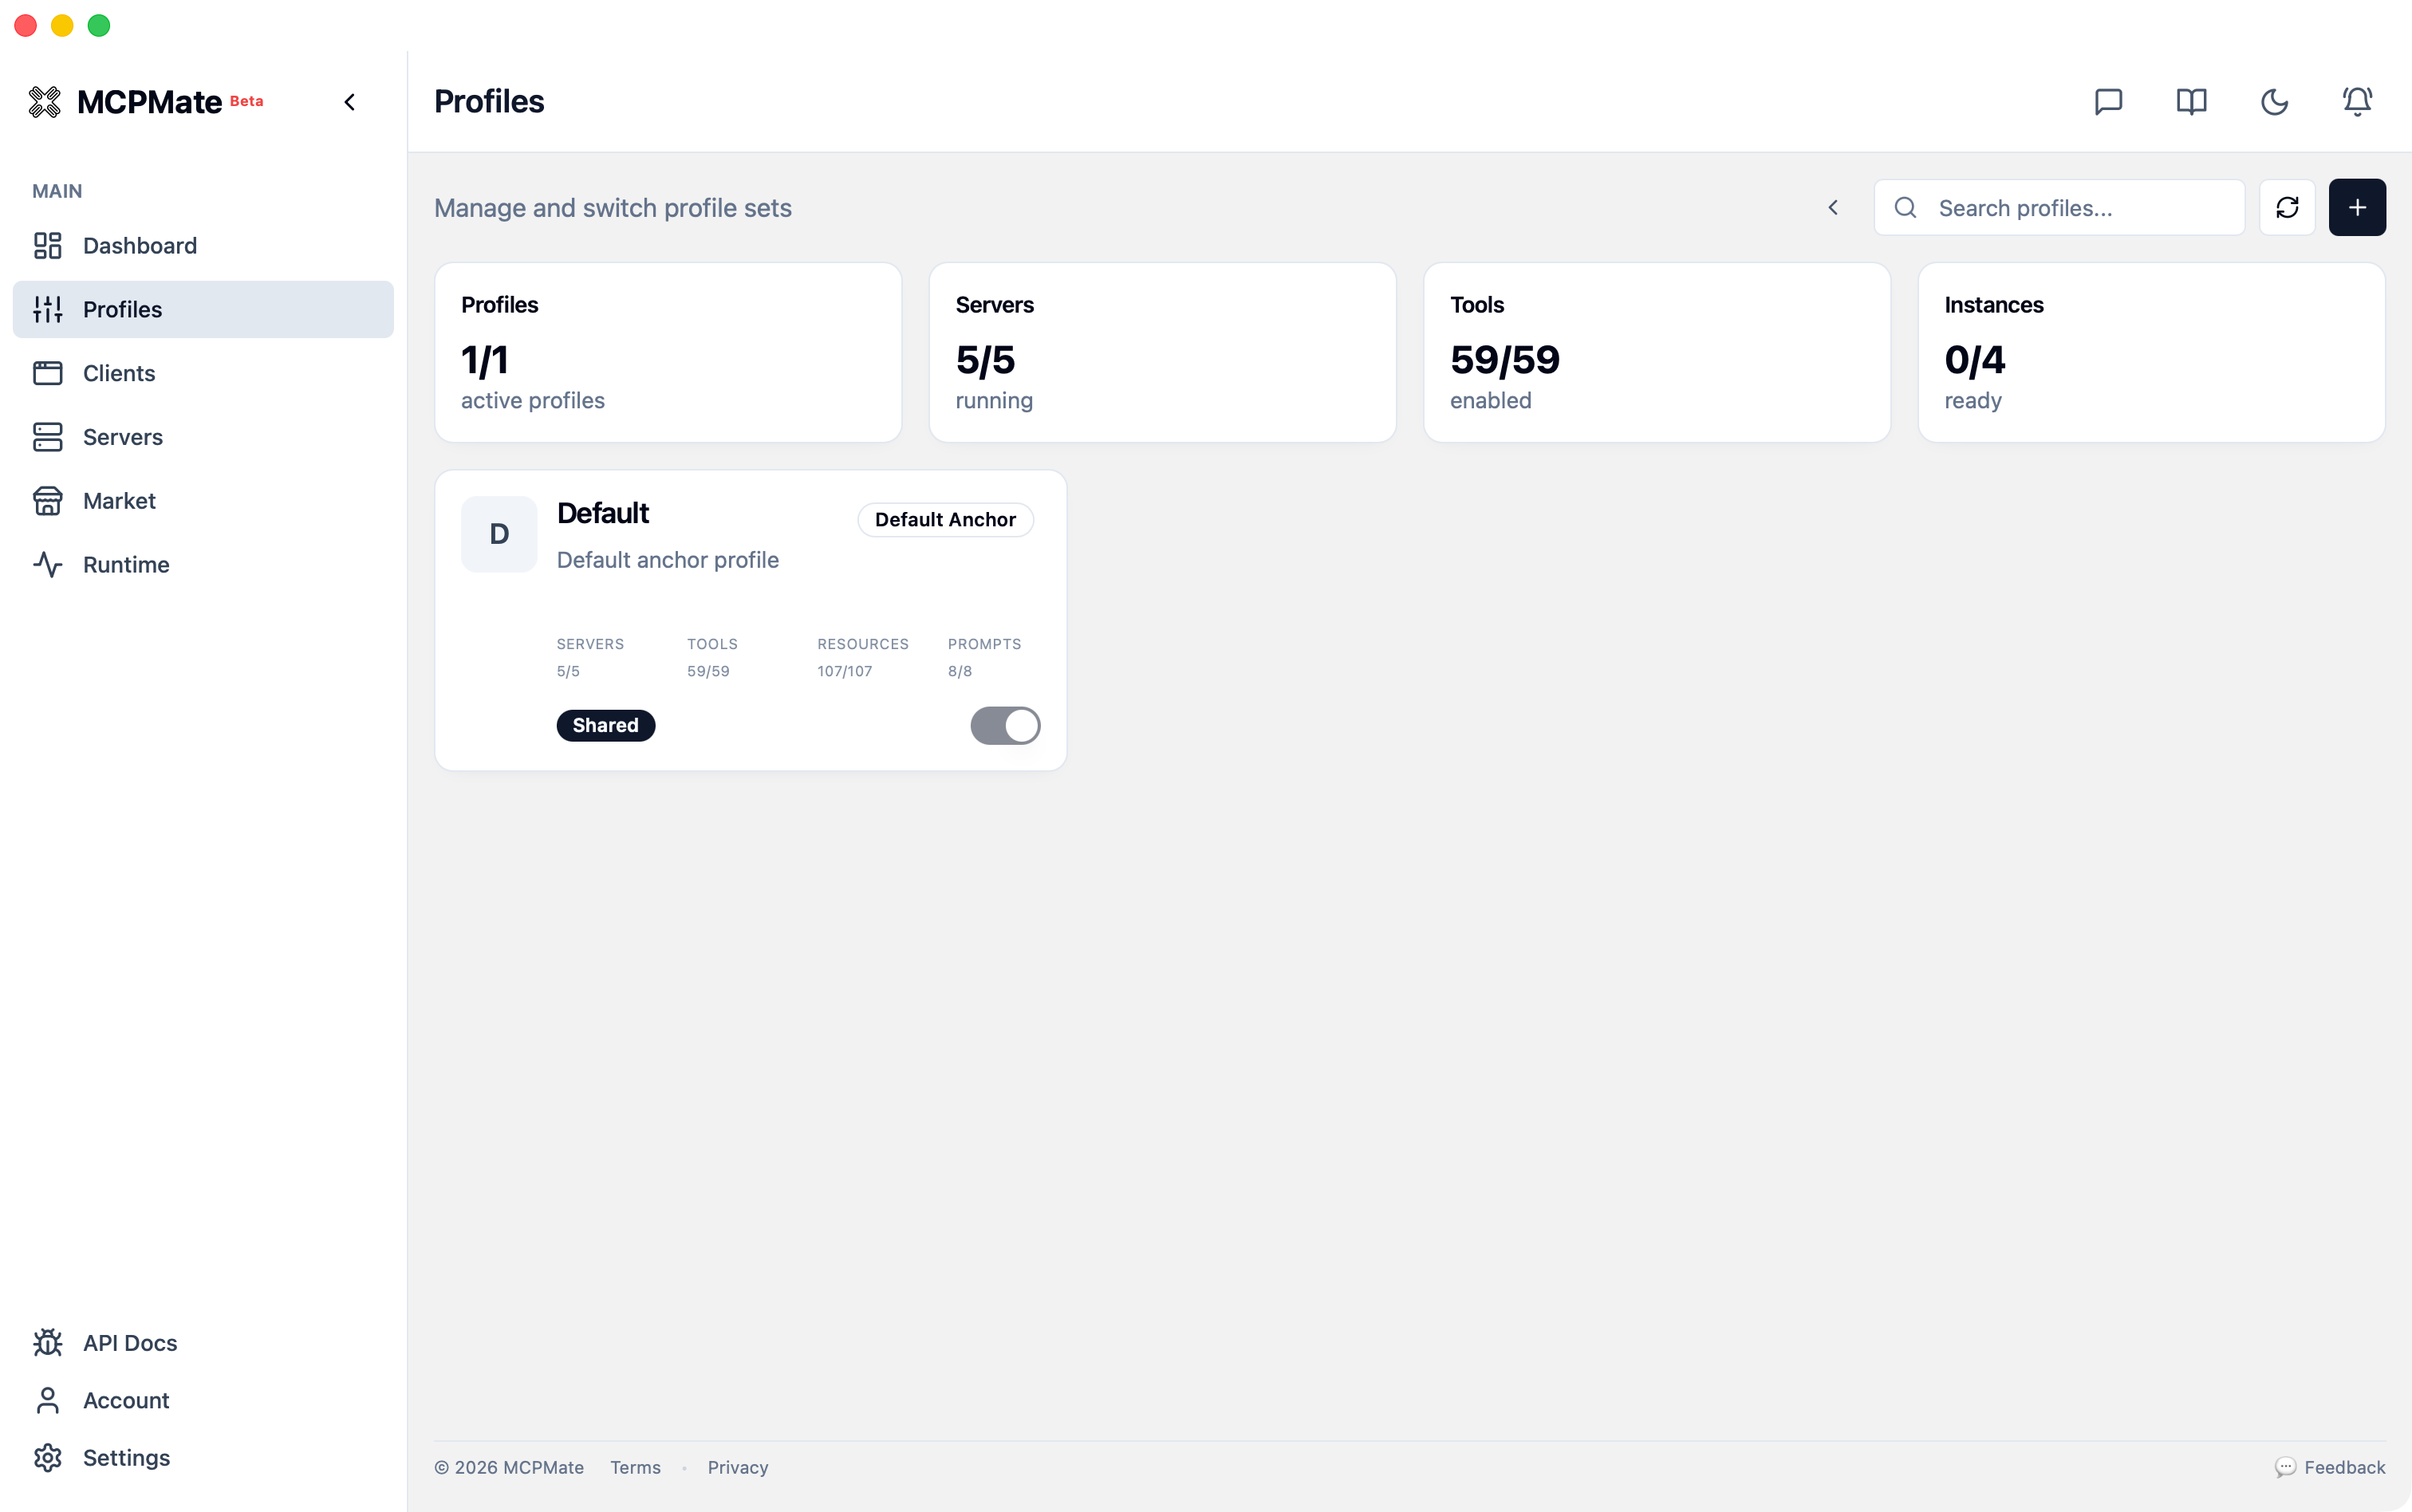Collapse the sidebar with the back chevron

[x=349, y=101]
